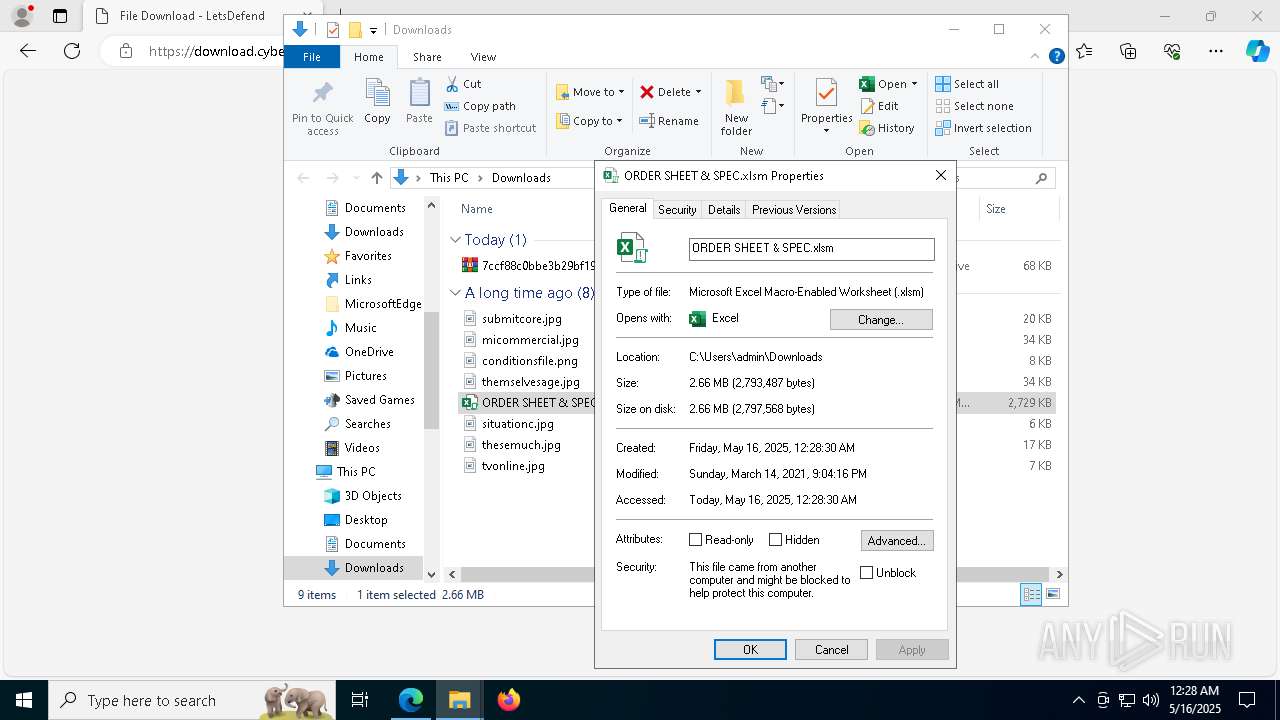Click This PC in address breadcrumb
The height and width of the screenshot is (720, 1280).
point(449,178)
